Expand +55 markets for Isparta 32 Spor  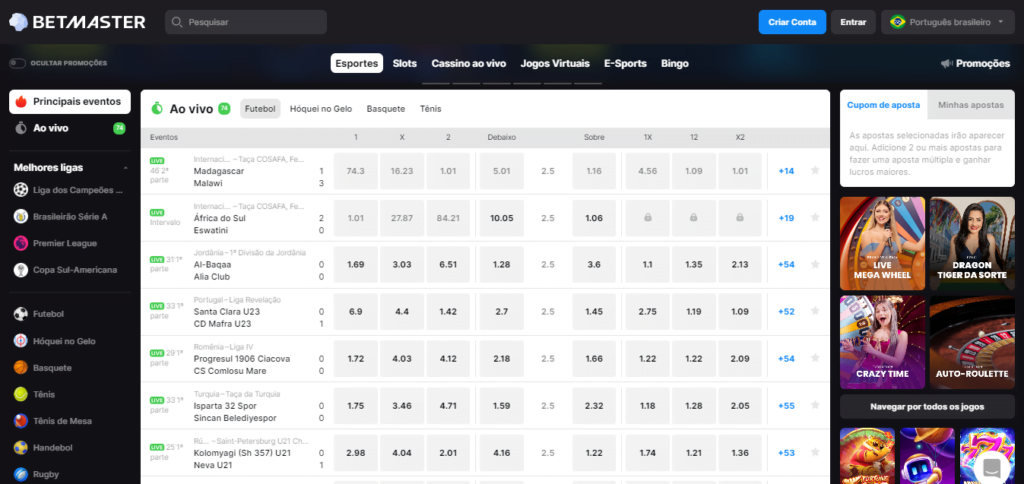786,406
